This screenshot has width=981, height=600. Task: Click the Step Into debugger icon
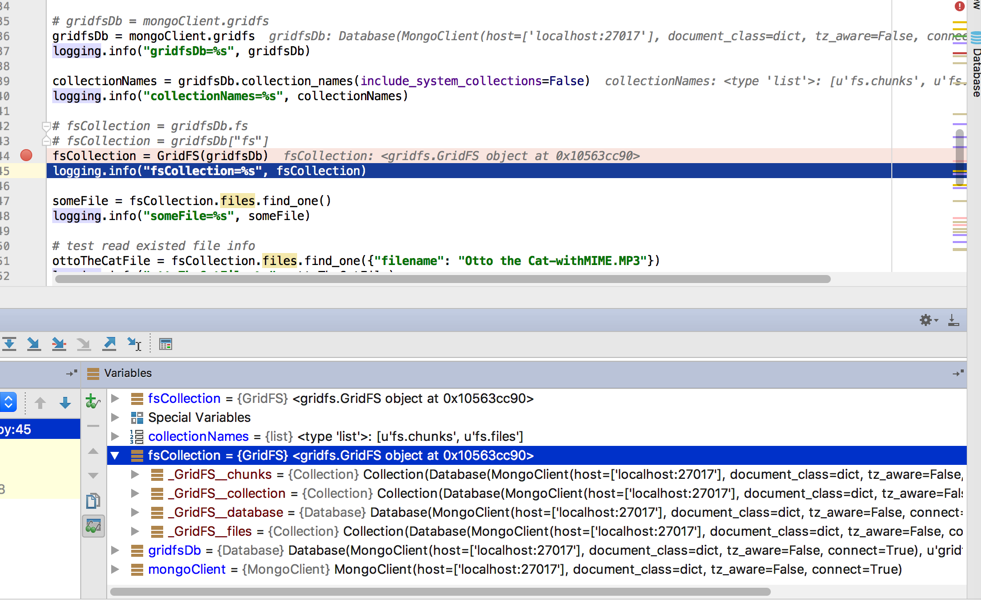34,343
